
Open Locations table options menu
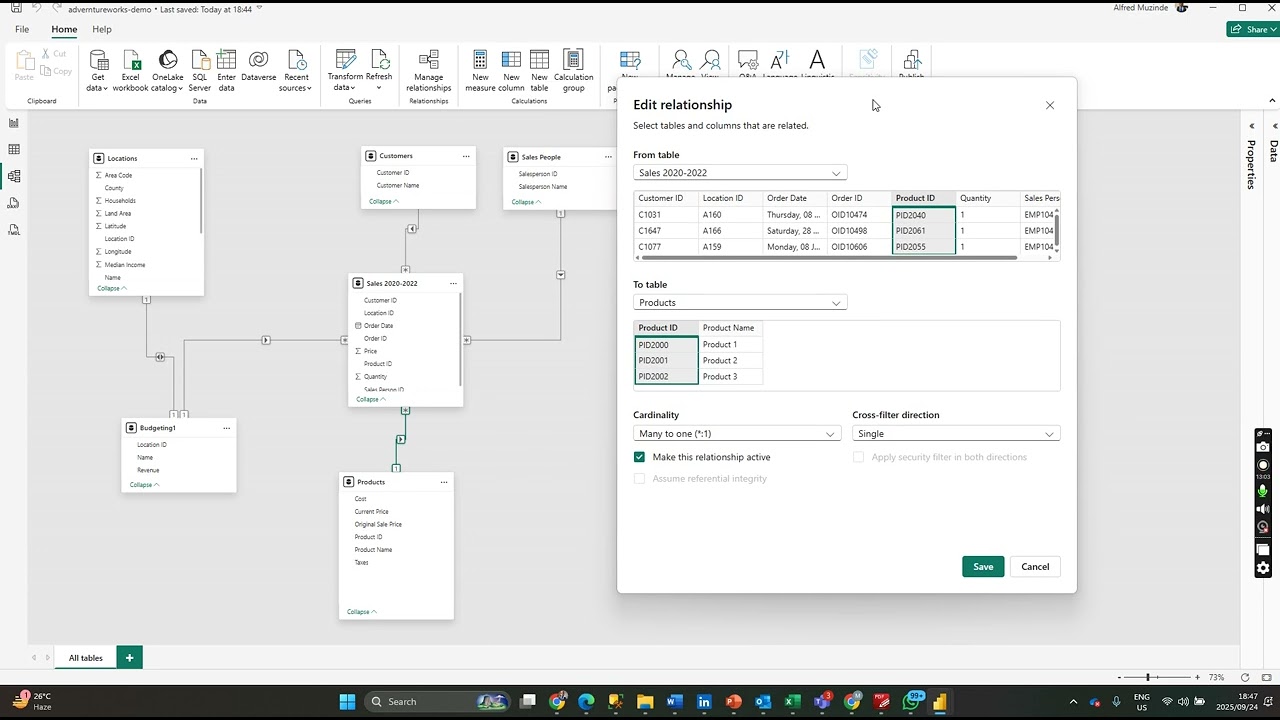pos(194,158)
